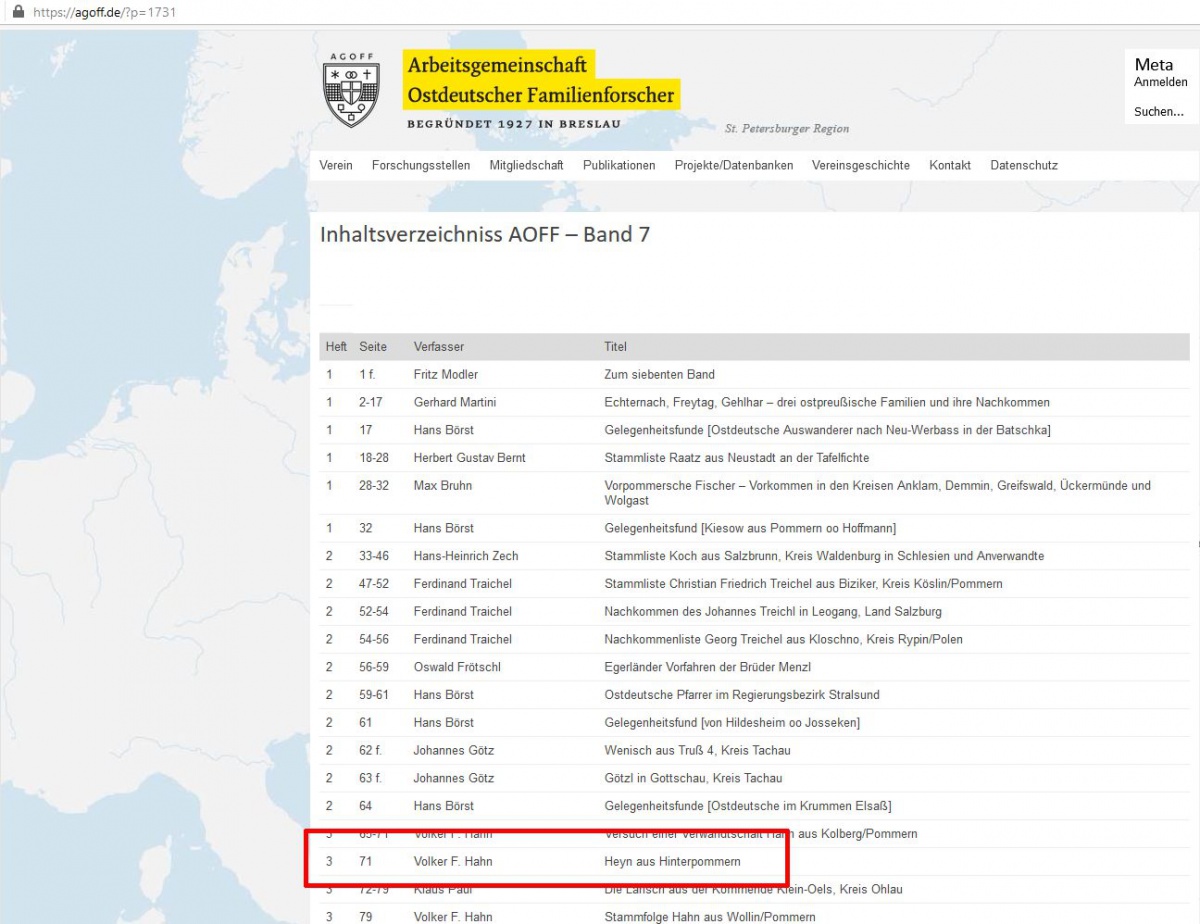Open the Verein menu
Screen dimensions: 1200x924
[336, 165]
